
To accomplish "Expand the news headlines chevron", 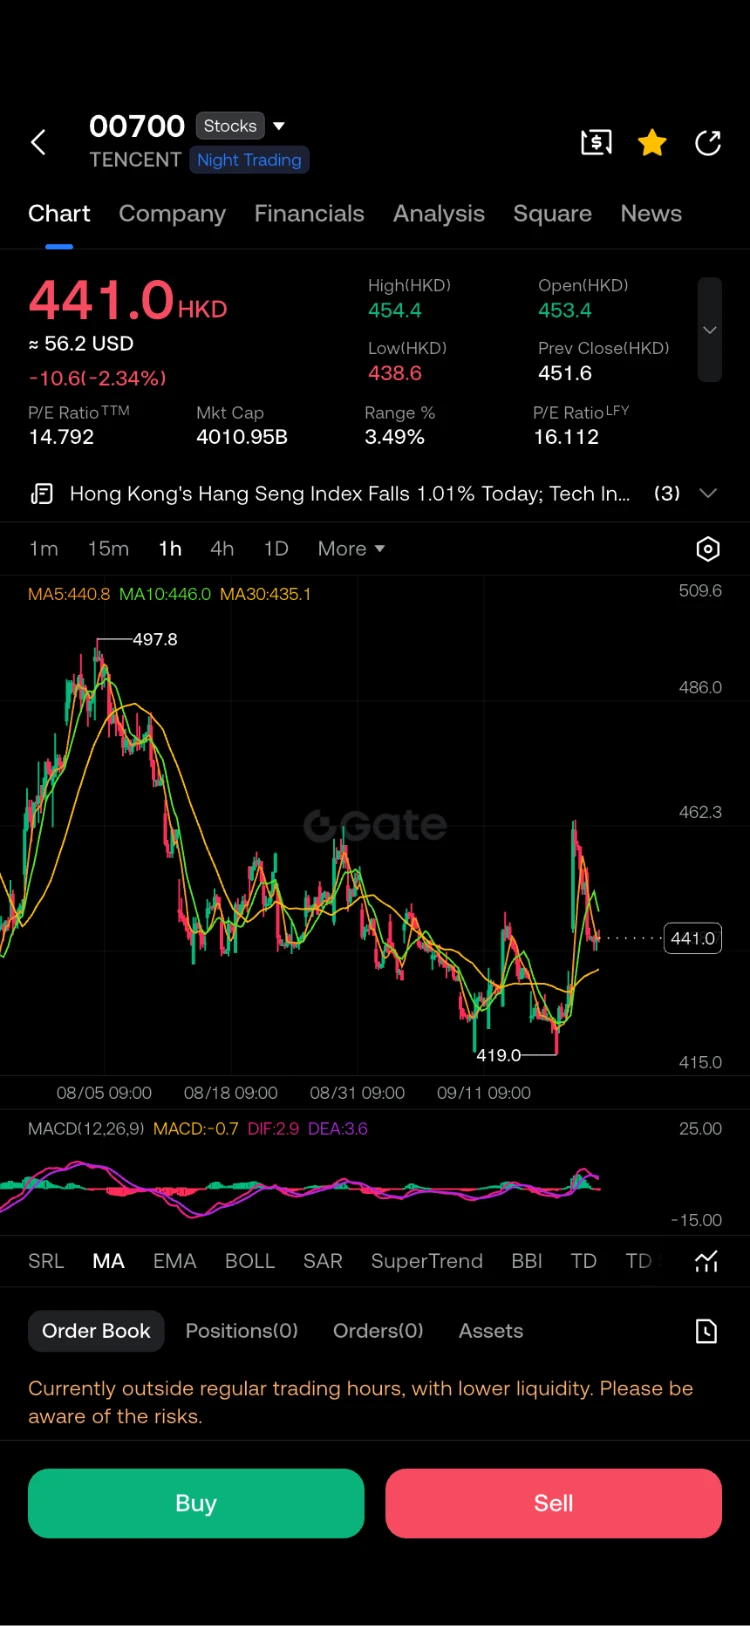I will tap(708, 493).
